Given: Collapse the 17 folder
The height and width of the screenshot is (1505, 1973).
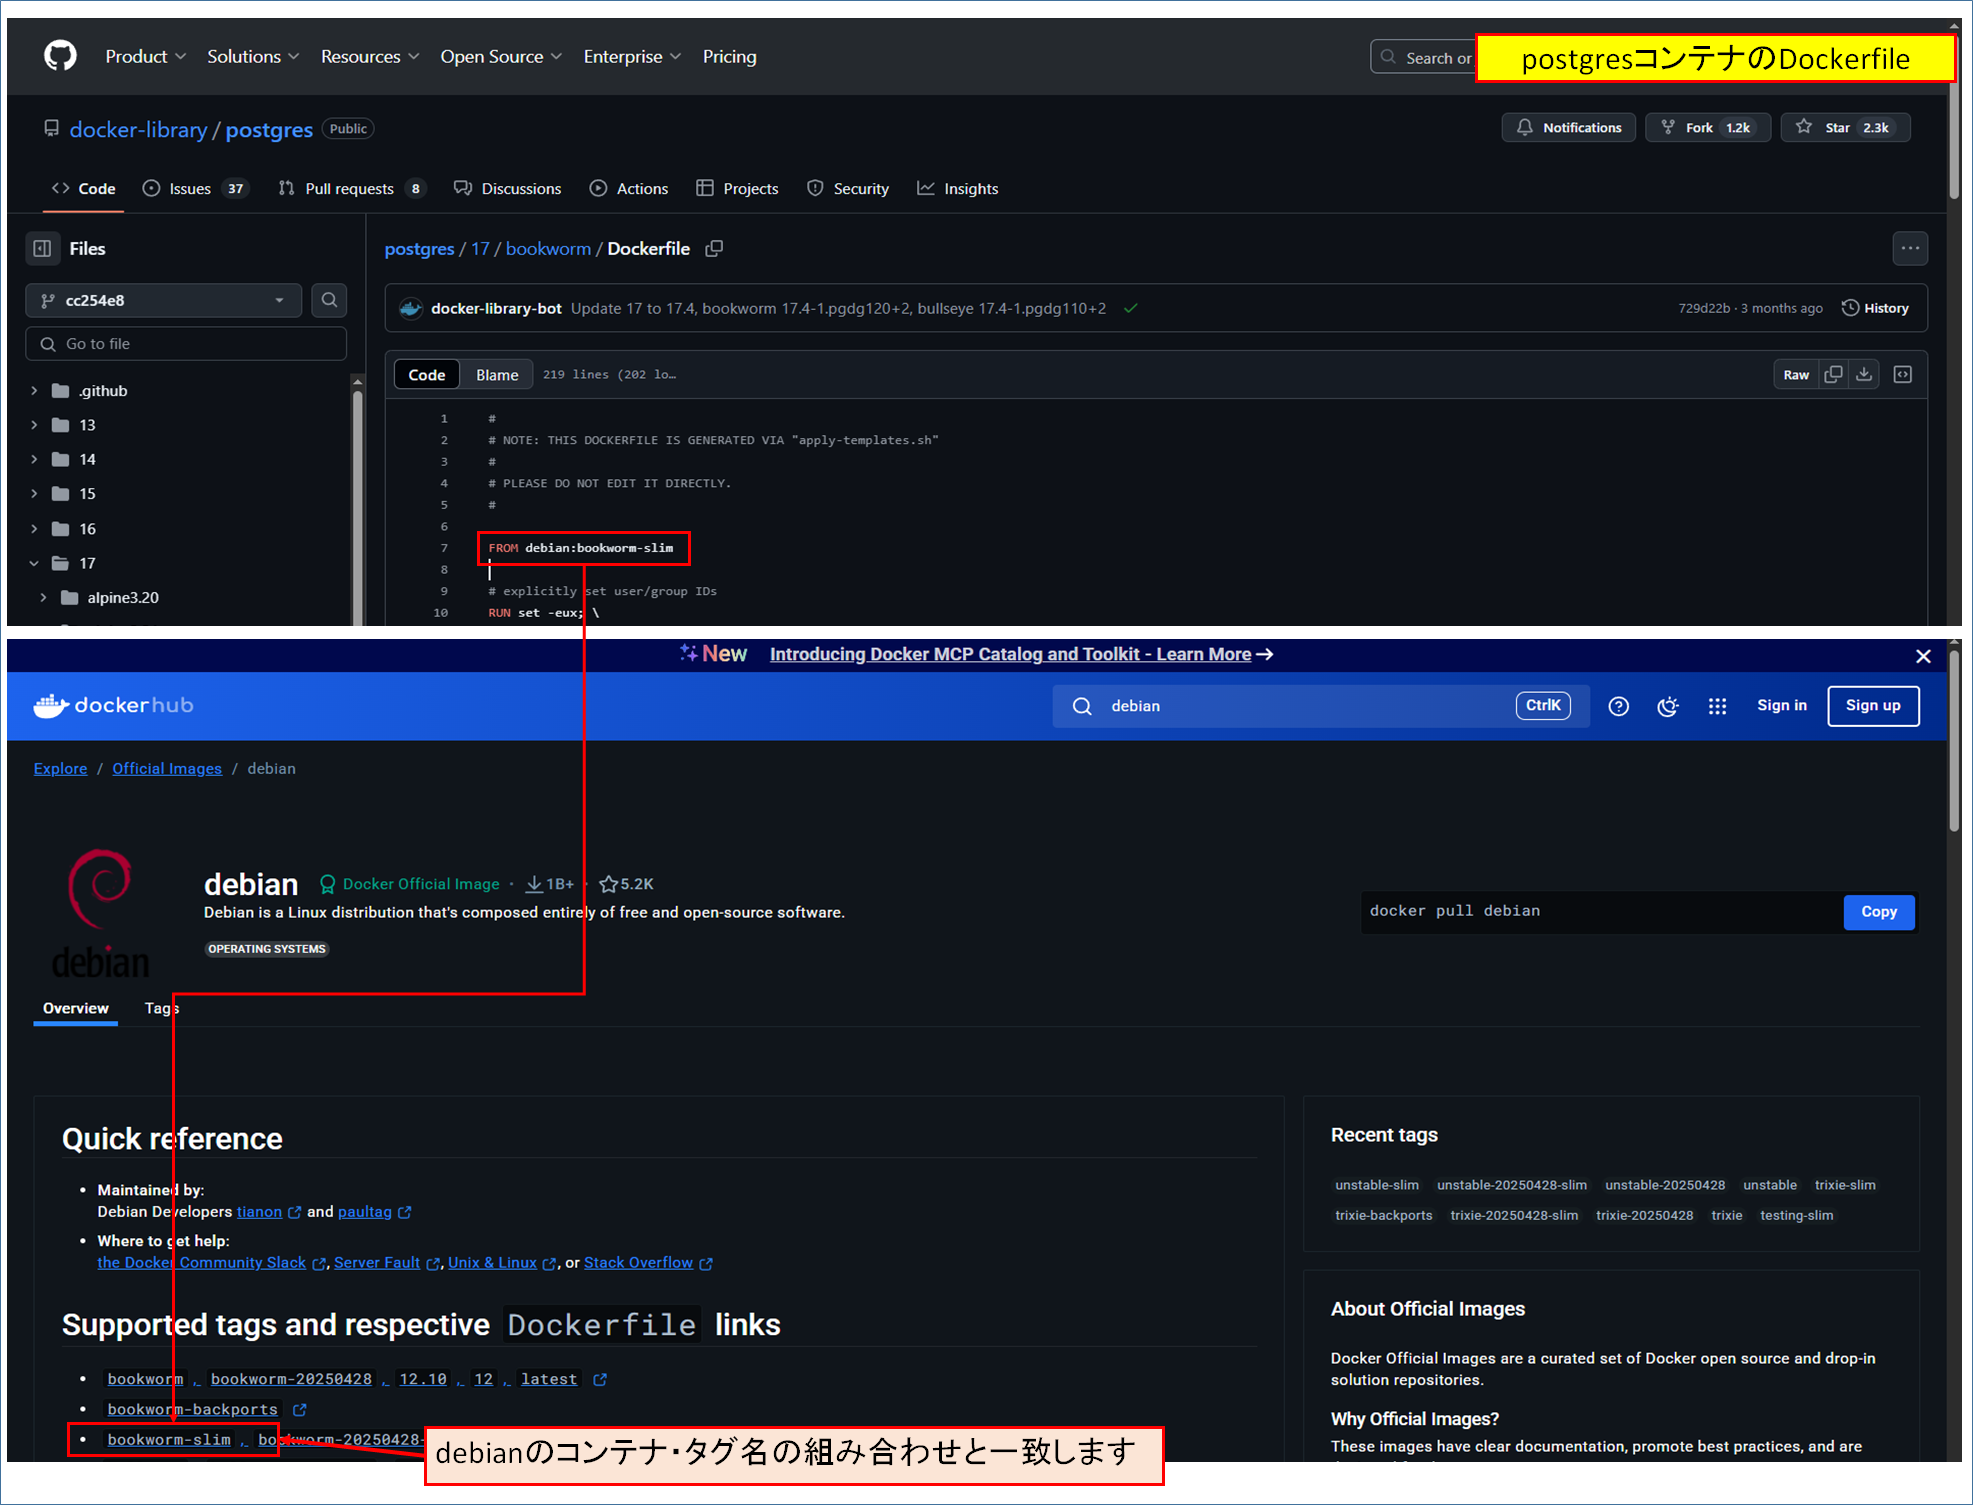Looking at the screenshot, I should point(35,563).
